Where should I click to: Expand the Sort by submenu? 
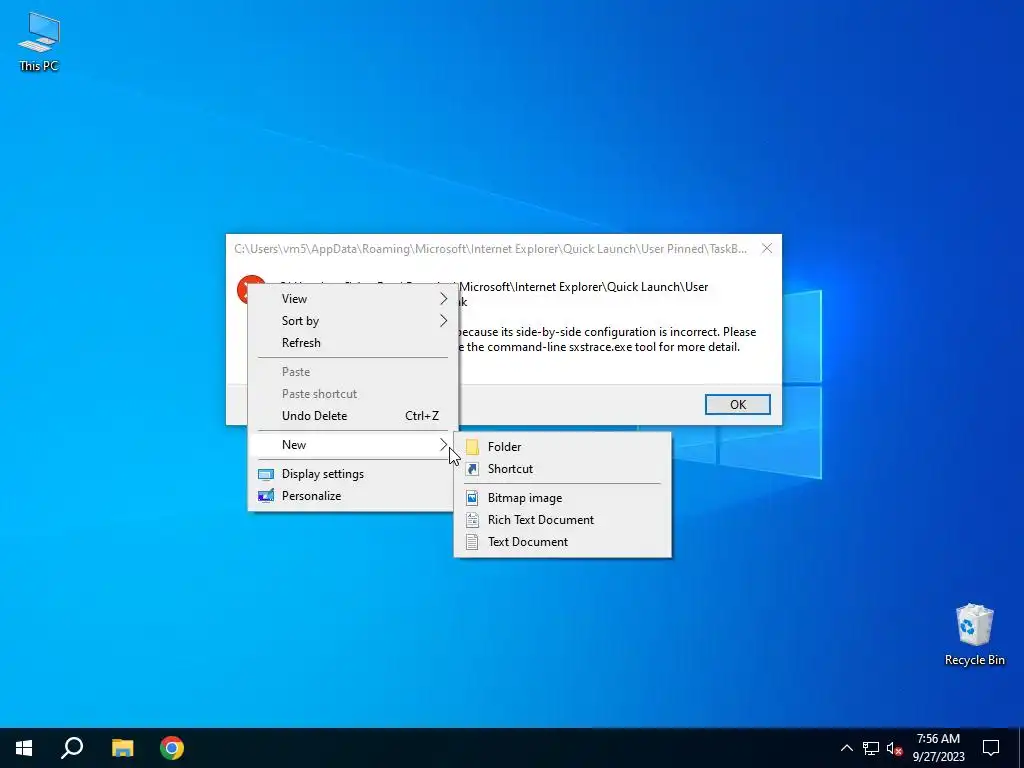coord(353,321)
